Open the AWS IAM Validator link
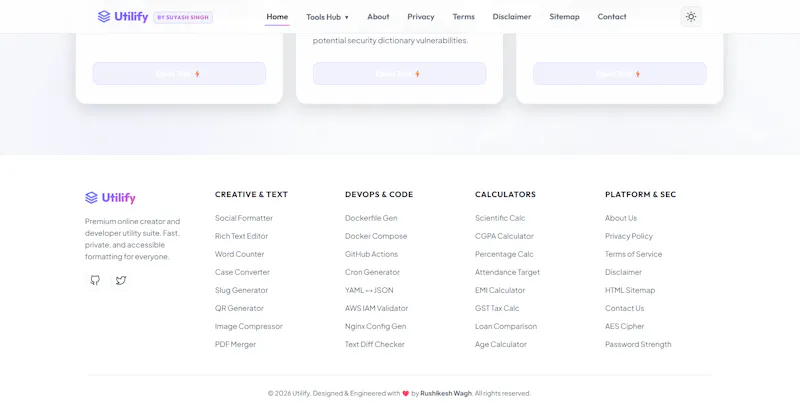Image resolution: width=800 pixels, height=412 pixels. [x=377, y=308]
